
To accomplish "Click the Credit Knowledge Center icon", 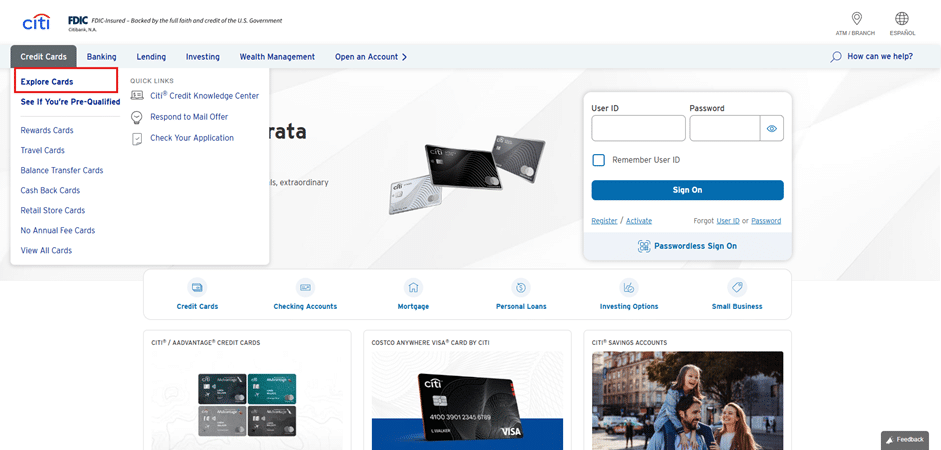I will [137, 95].
